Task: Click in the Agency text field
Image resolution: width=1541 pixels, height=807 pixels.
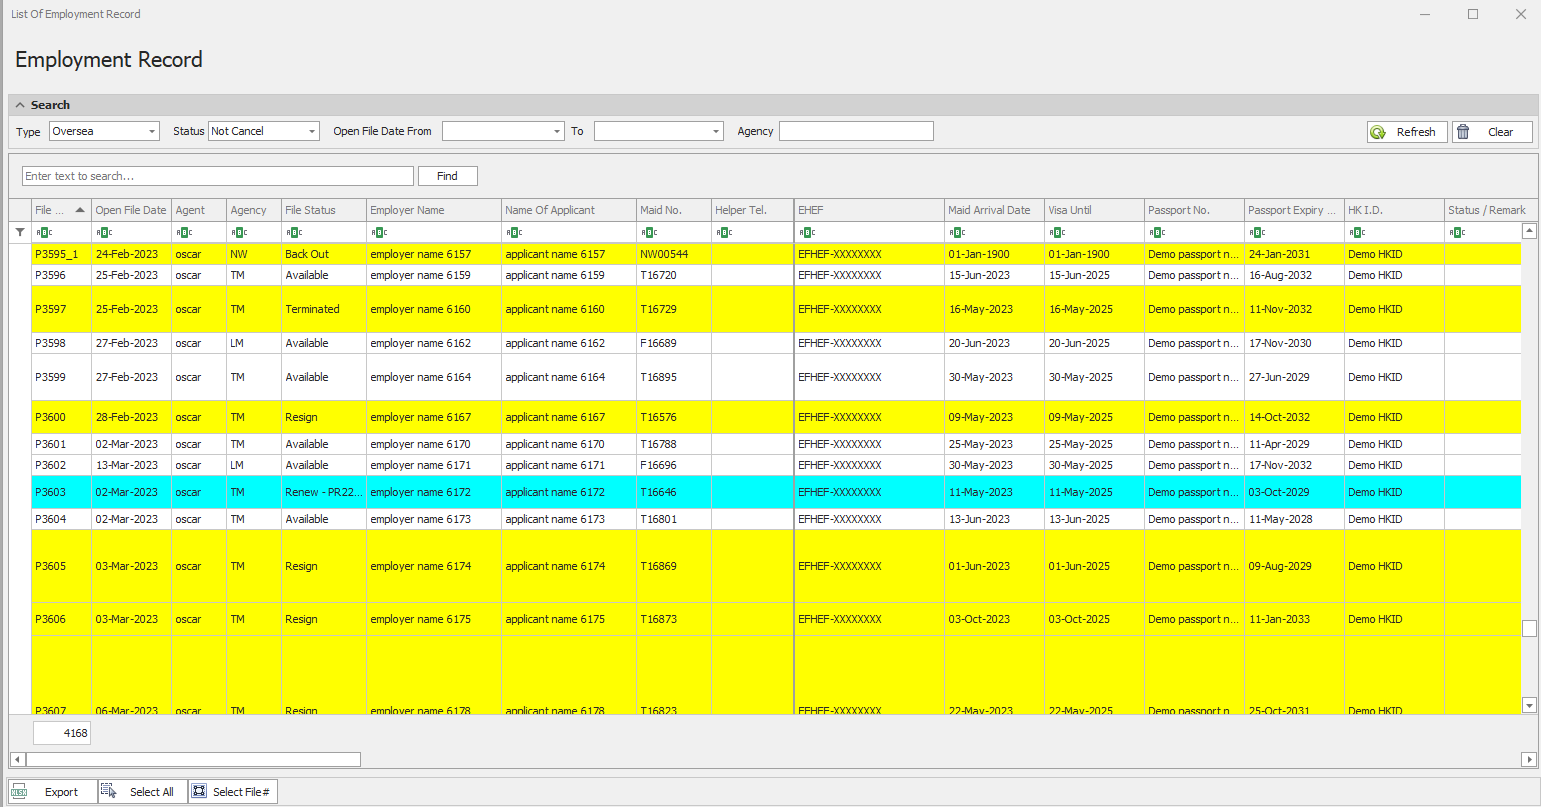Action: pyautogui.click(x=855, y=131)
